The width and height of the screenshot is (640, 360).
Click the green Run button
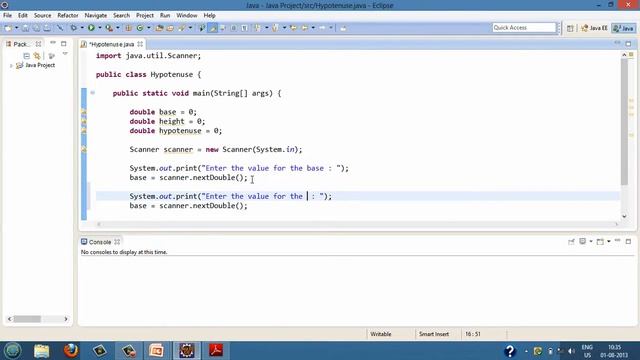click(x=91, y=28)
